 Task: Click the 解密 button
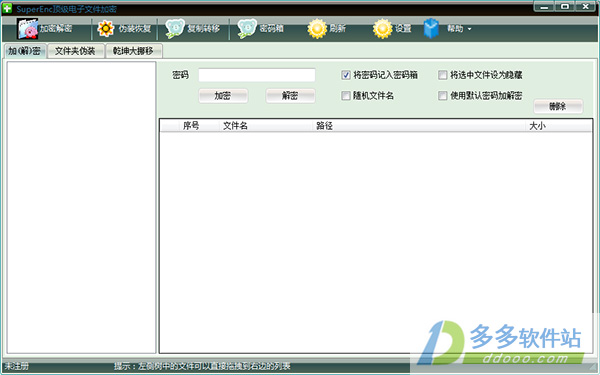[290, 96]
